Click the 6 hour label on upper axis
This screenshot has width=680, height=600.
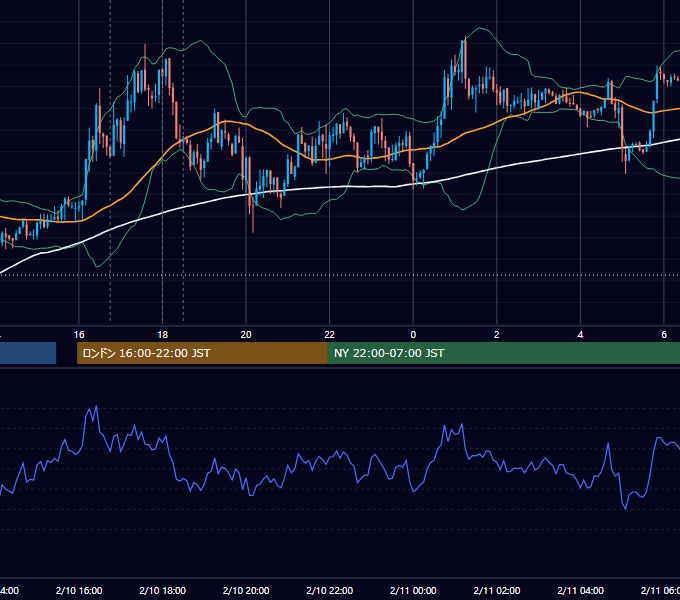[664, 334]
